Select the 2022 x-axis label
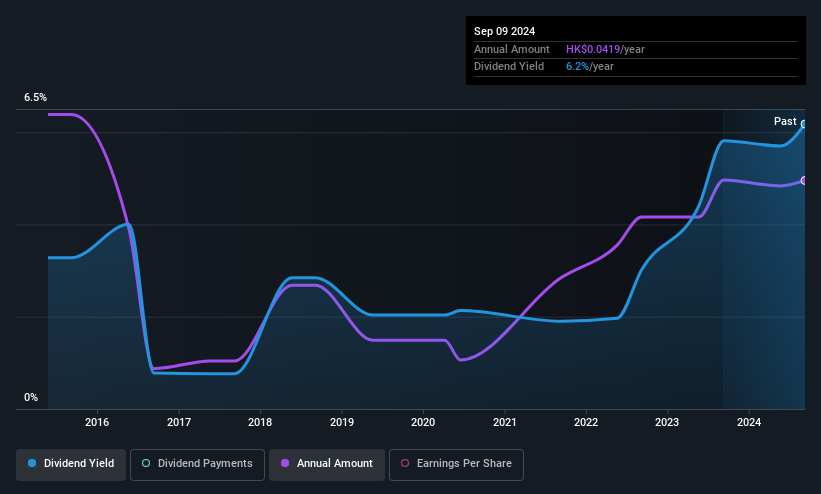Screen dimensions: 821x494 point(586,422)
